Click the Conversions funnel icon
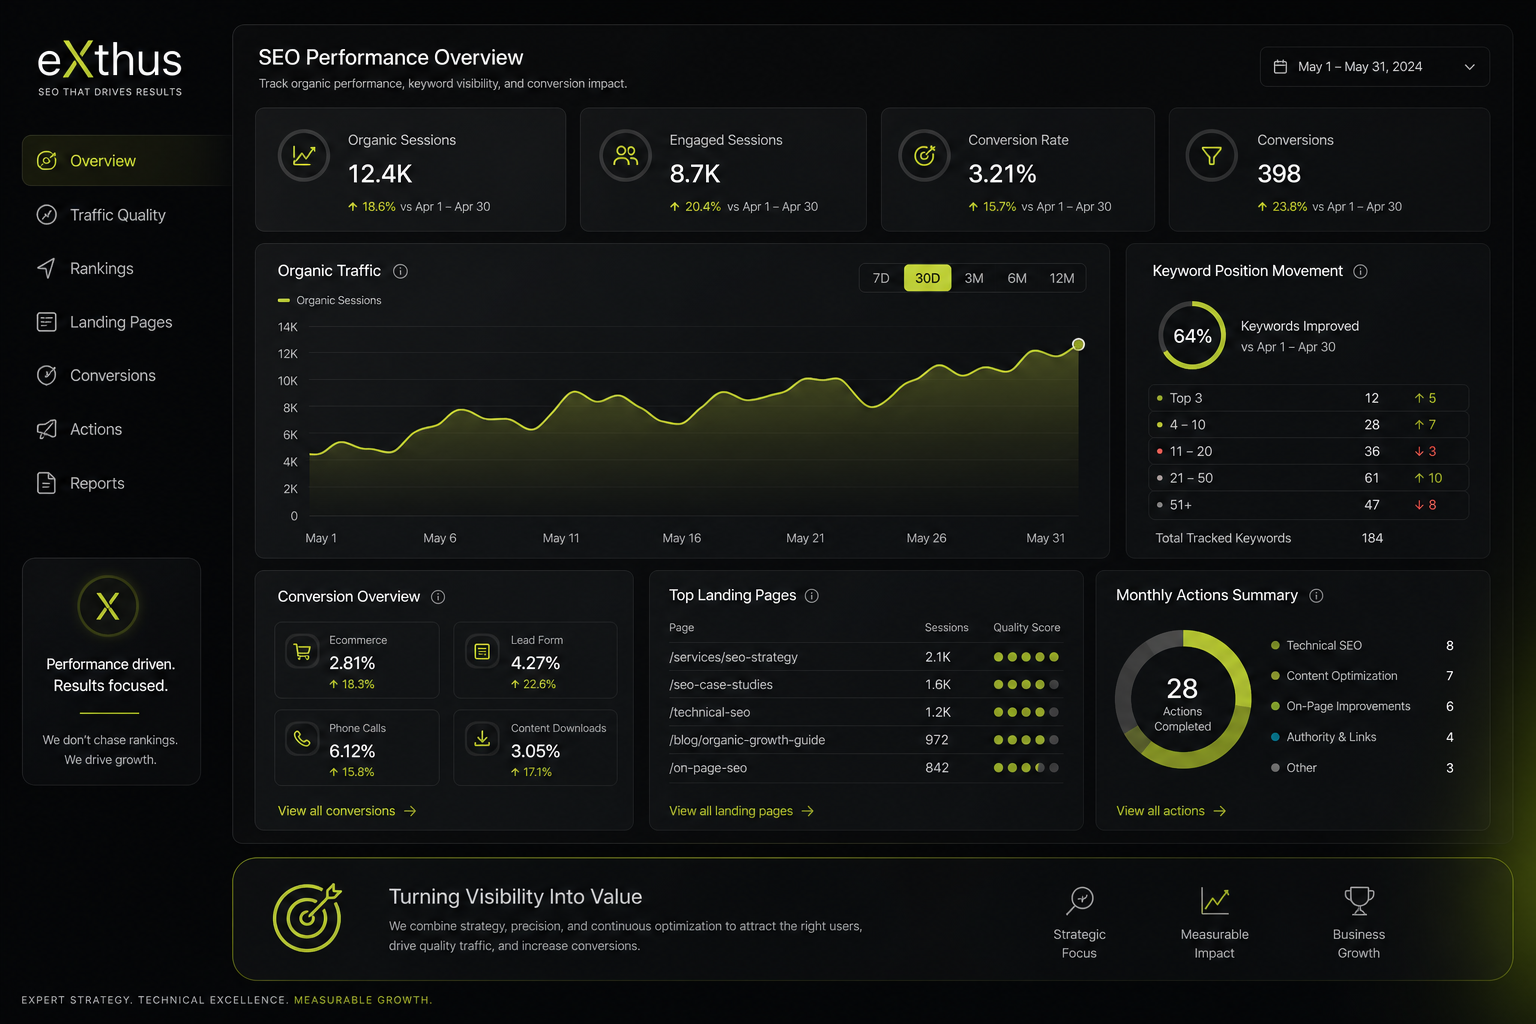This screenshot has height=1024, width=1536. click(x=1212, y=156)
